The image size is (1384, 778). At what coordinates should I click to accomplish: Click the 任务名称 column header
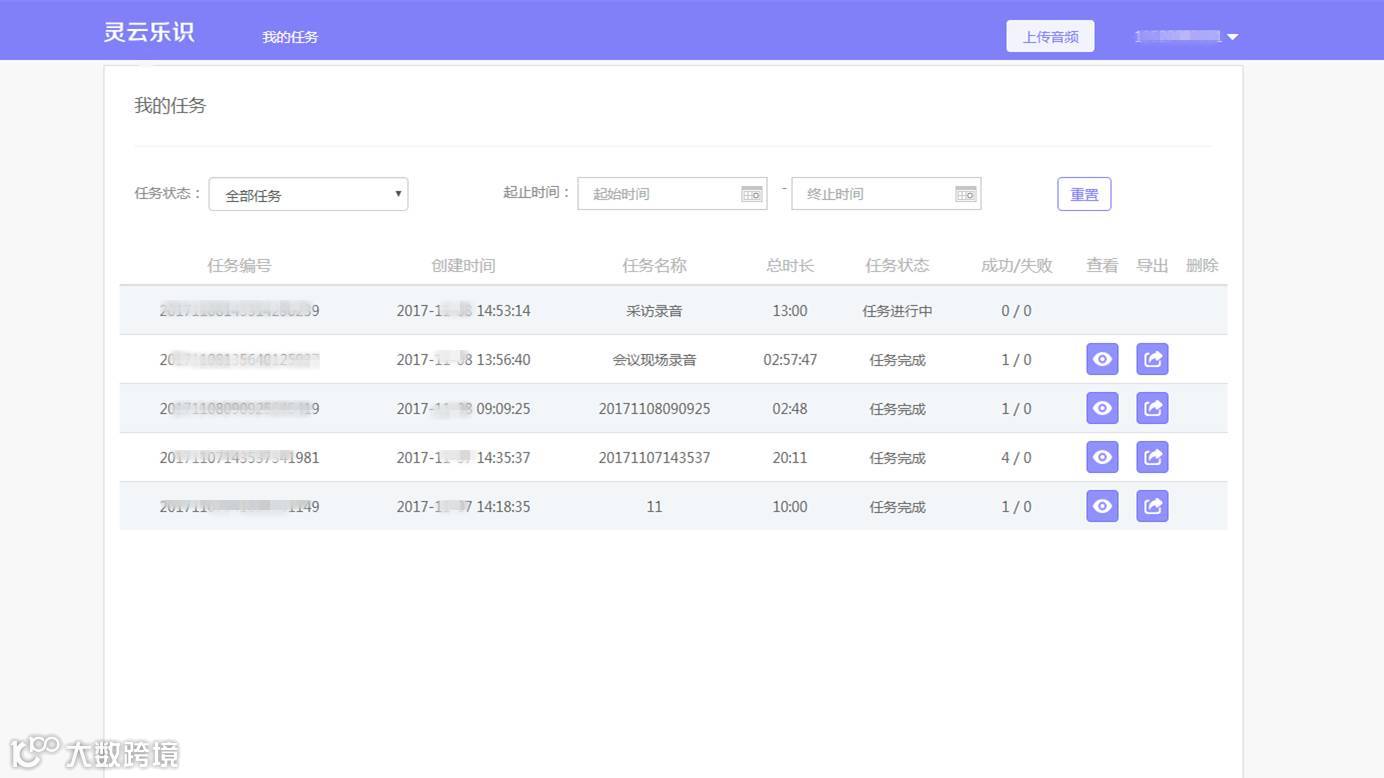[654, 265]
